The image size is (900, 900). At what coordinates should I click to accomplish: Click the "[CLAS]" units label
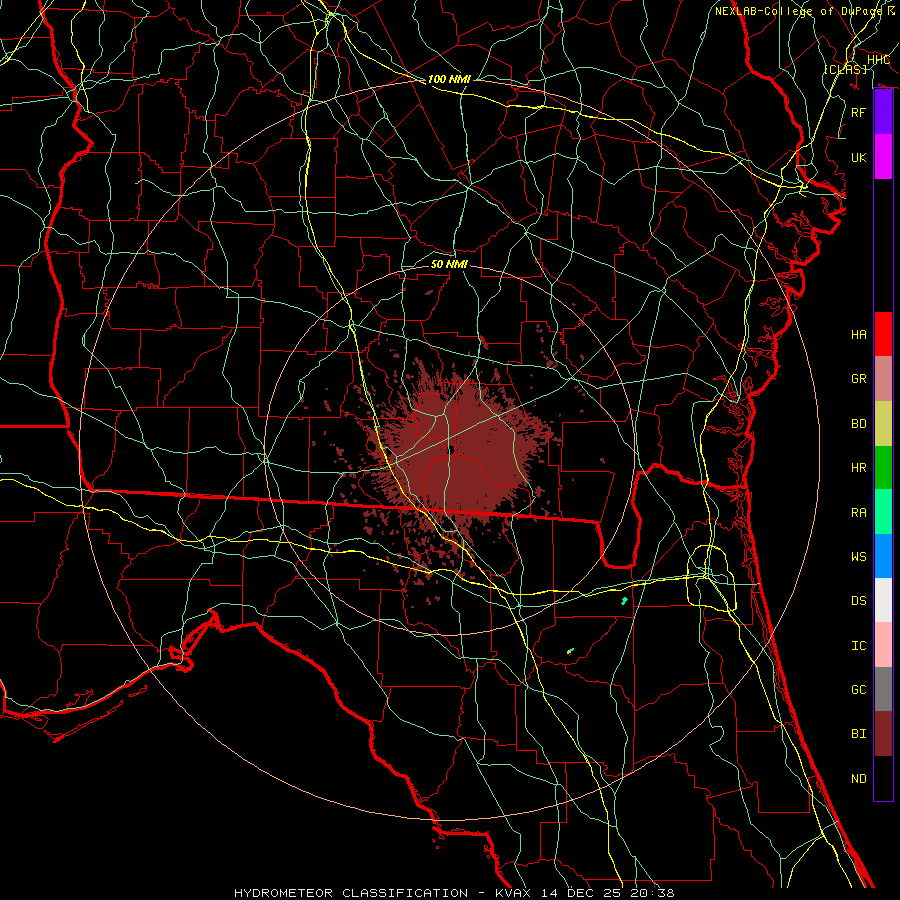[845, 69]
